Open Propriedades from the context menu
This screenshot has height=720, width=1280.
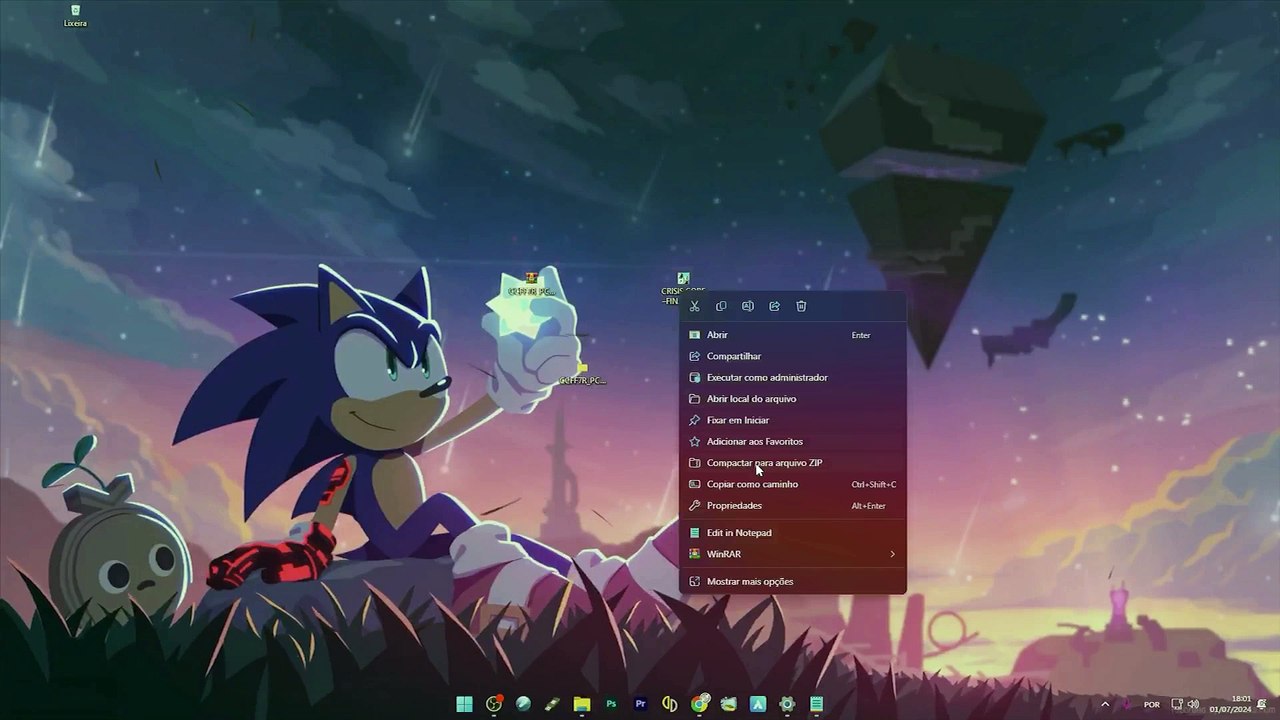[793, 506]
